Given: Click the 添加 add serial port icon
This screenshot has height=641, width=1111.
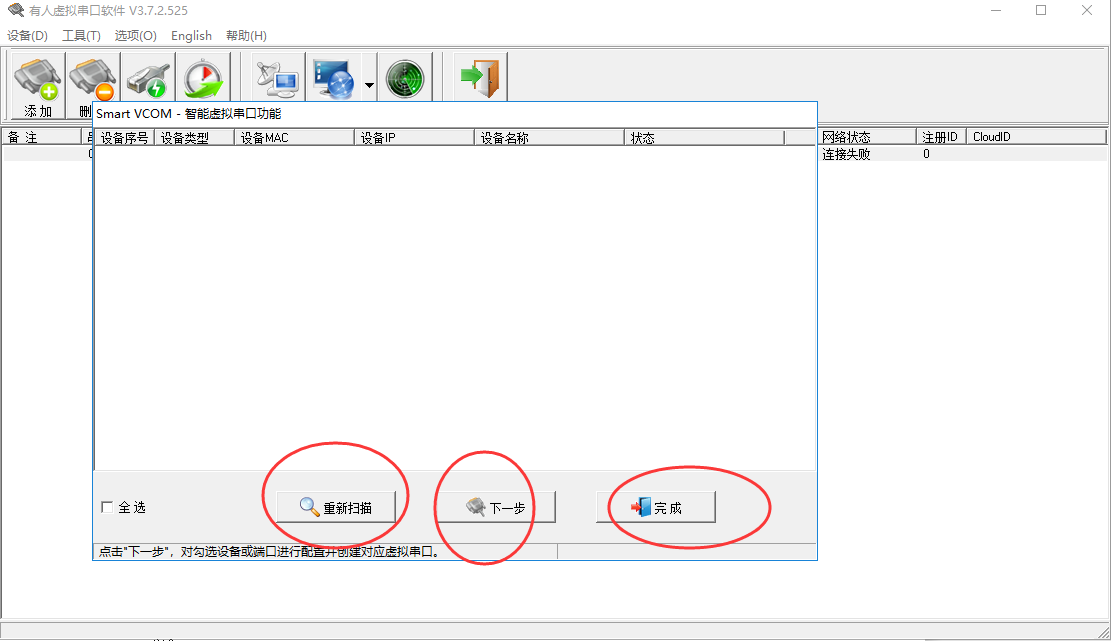Looking at the screenshot, I should click(x=38, y=78).
